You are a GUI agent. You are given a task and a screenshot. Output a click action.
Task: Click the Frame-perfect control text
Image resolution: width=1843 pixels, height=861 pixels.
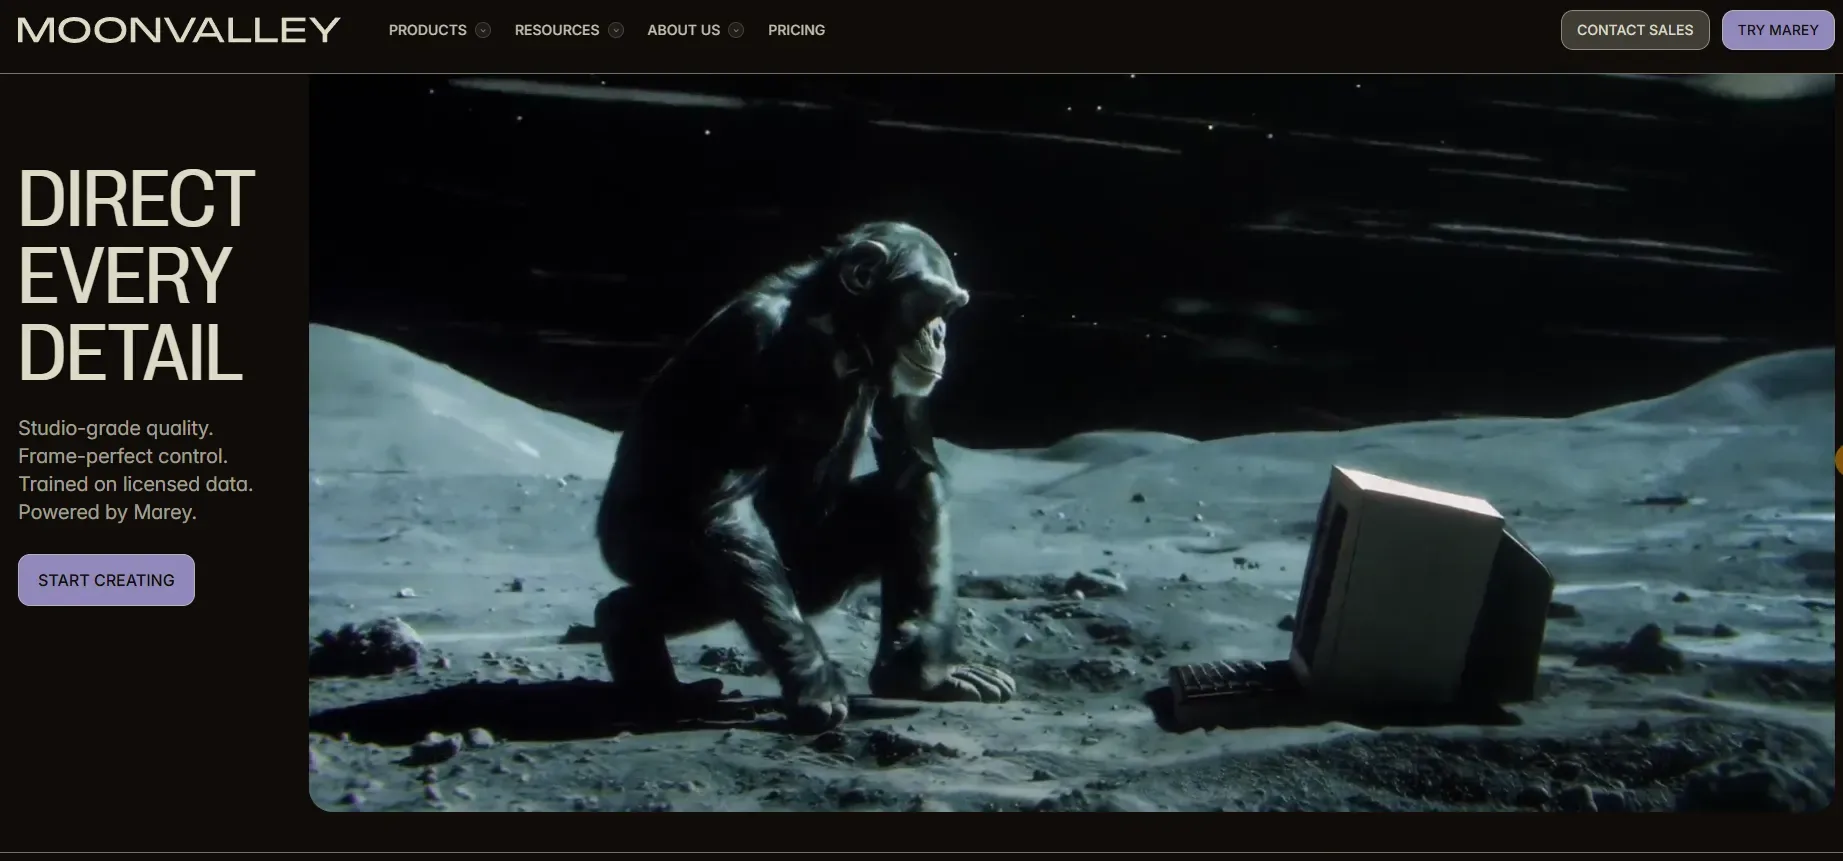(123, 456)
